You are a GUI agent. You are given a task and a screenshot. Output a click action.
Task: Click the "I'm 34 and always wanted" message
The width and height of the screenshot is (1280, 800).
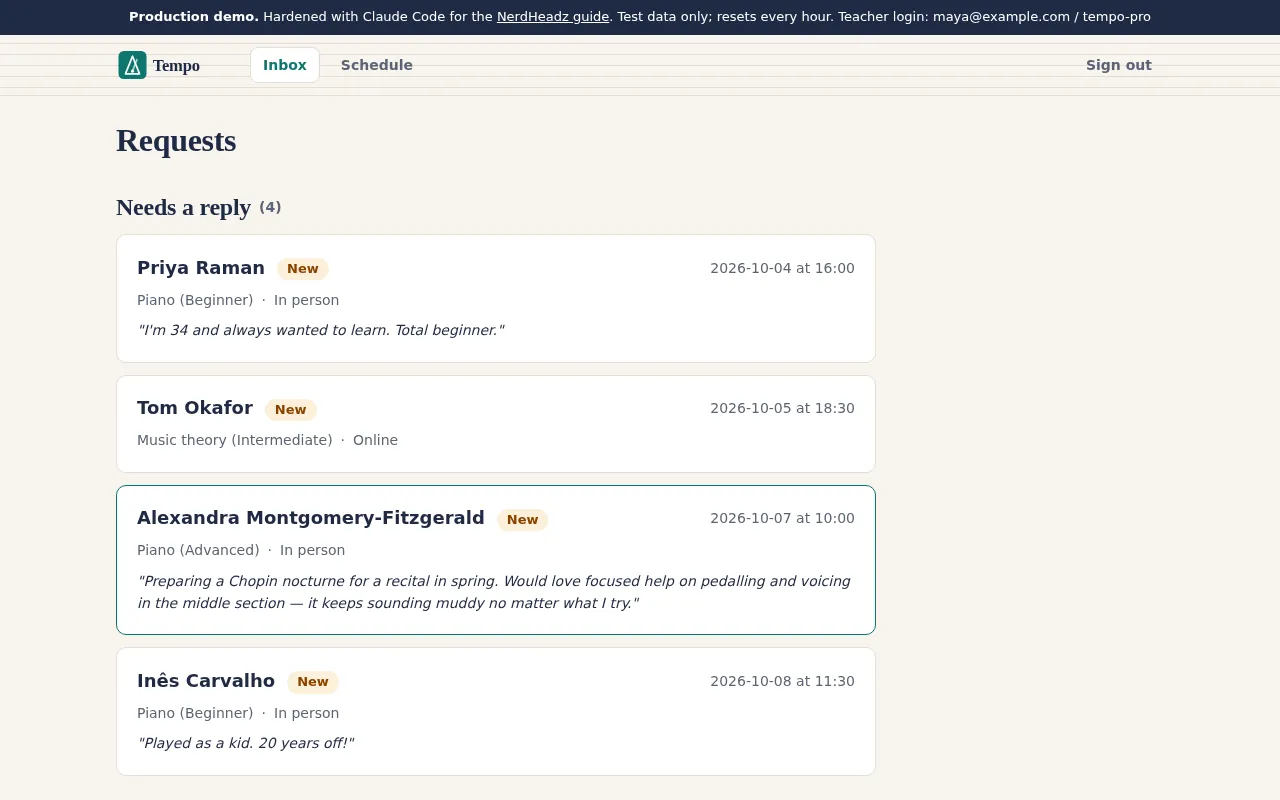[321, 330]
